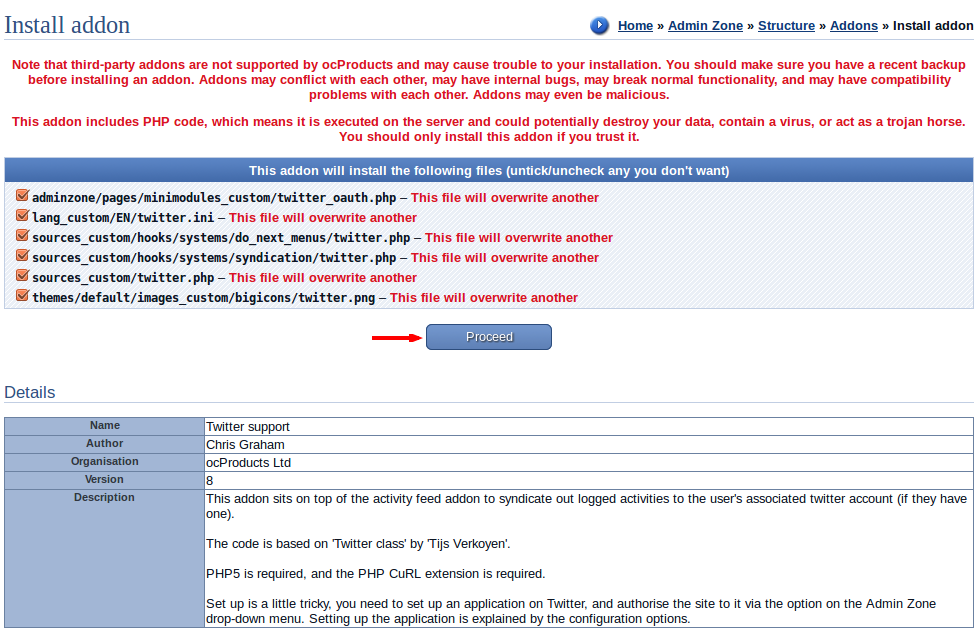Return to the Addons breadcrumb link
The image size is (975, 636).
tap(854, 26)
